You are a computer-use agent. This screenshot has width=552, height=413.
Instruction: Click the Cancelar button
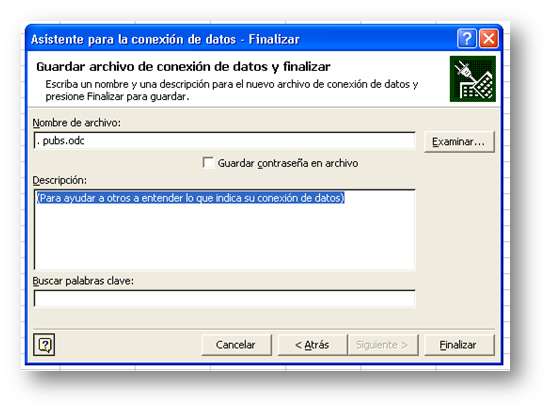coord(236,345)
